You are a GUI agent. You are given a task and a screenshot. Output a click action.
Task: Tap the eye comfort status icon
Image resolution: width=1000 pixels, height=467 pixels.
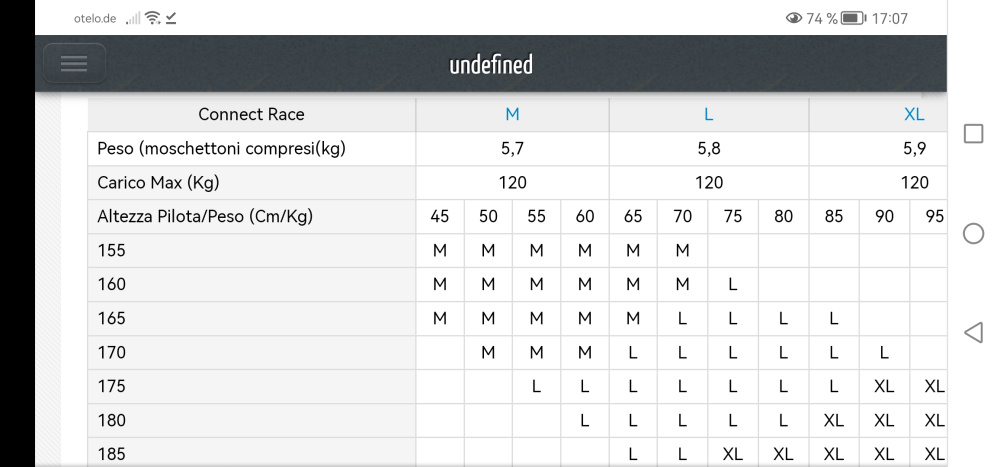click(795, 18)
